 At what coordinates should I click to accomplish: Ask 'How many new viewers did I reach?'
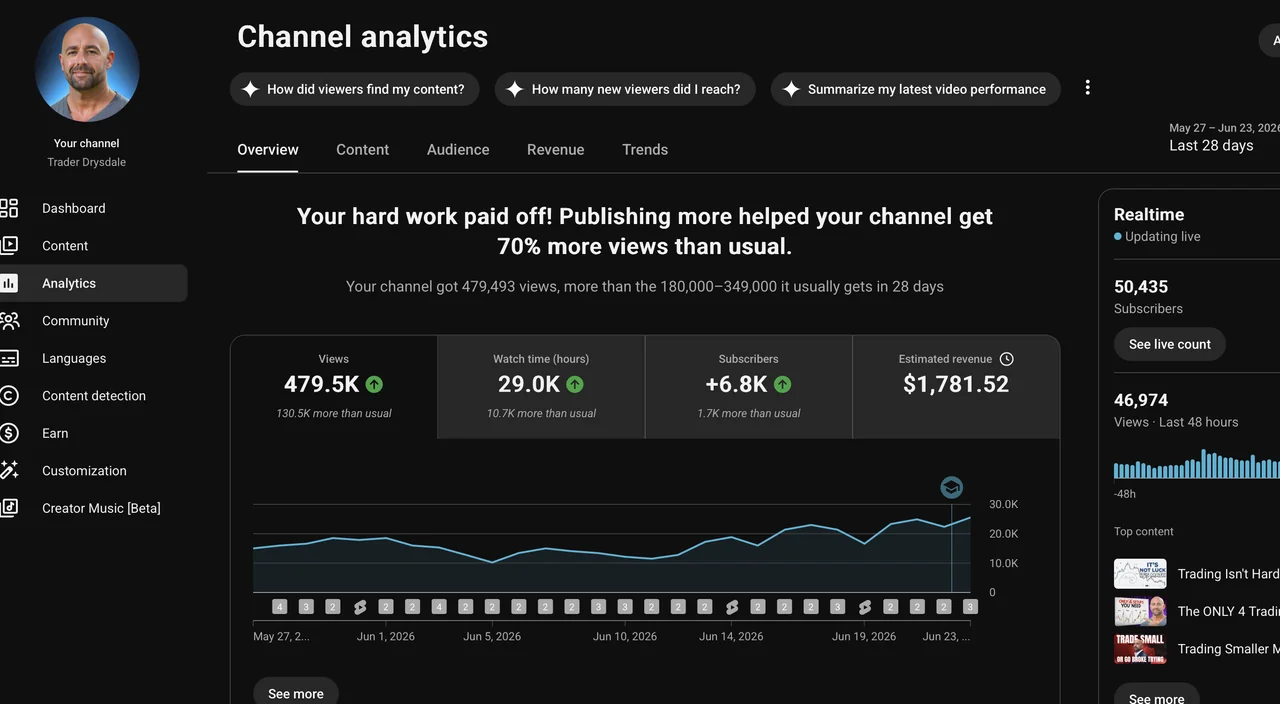(x=625, y=89)
